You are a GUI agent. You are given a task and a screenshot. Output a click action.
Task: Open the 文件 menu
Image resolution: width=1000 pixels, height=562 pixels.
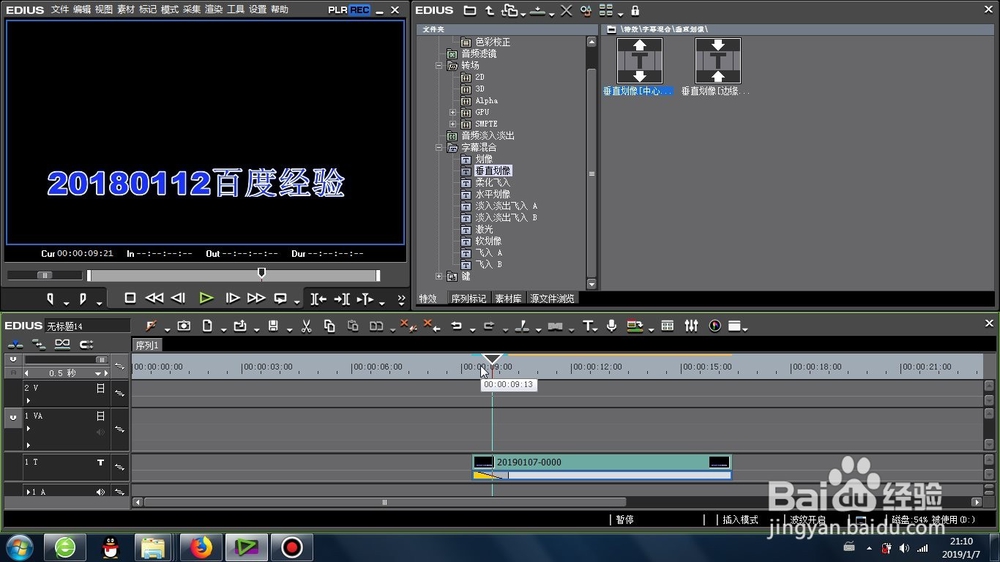[x=60, y=10]
